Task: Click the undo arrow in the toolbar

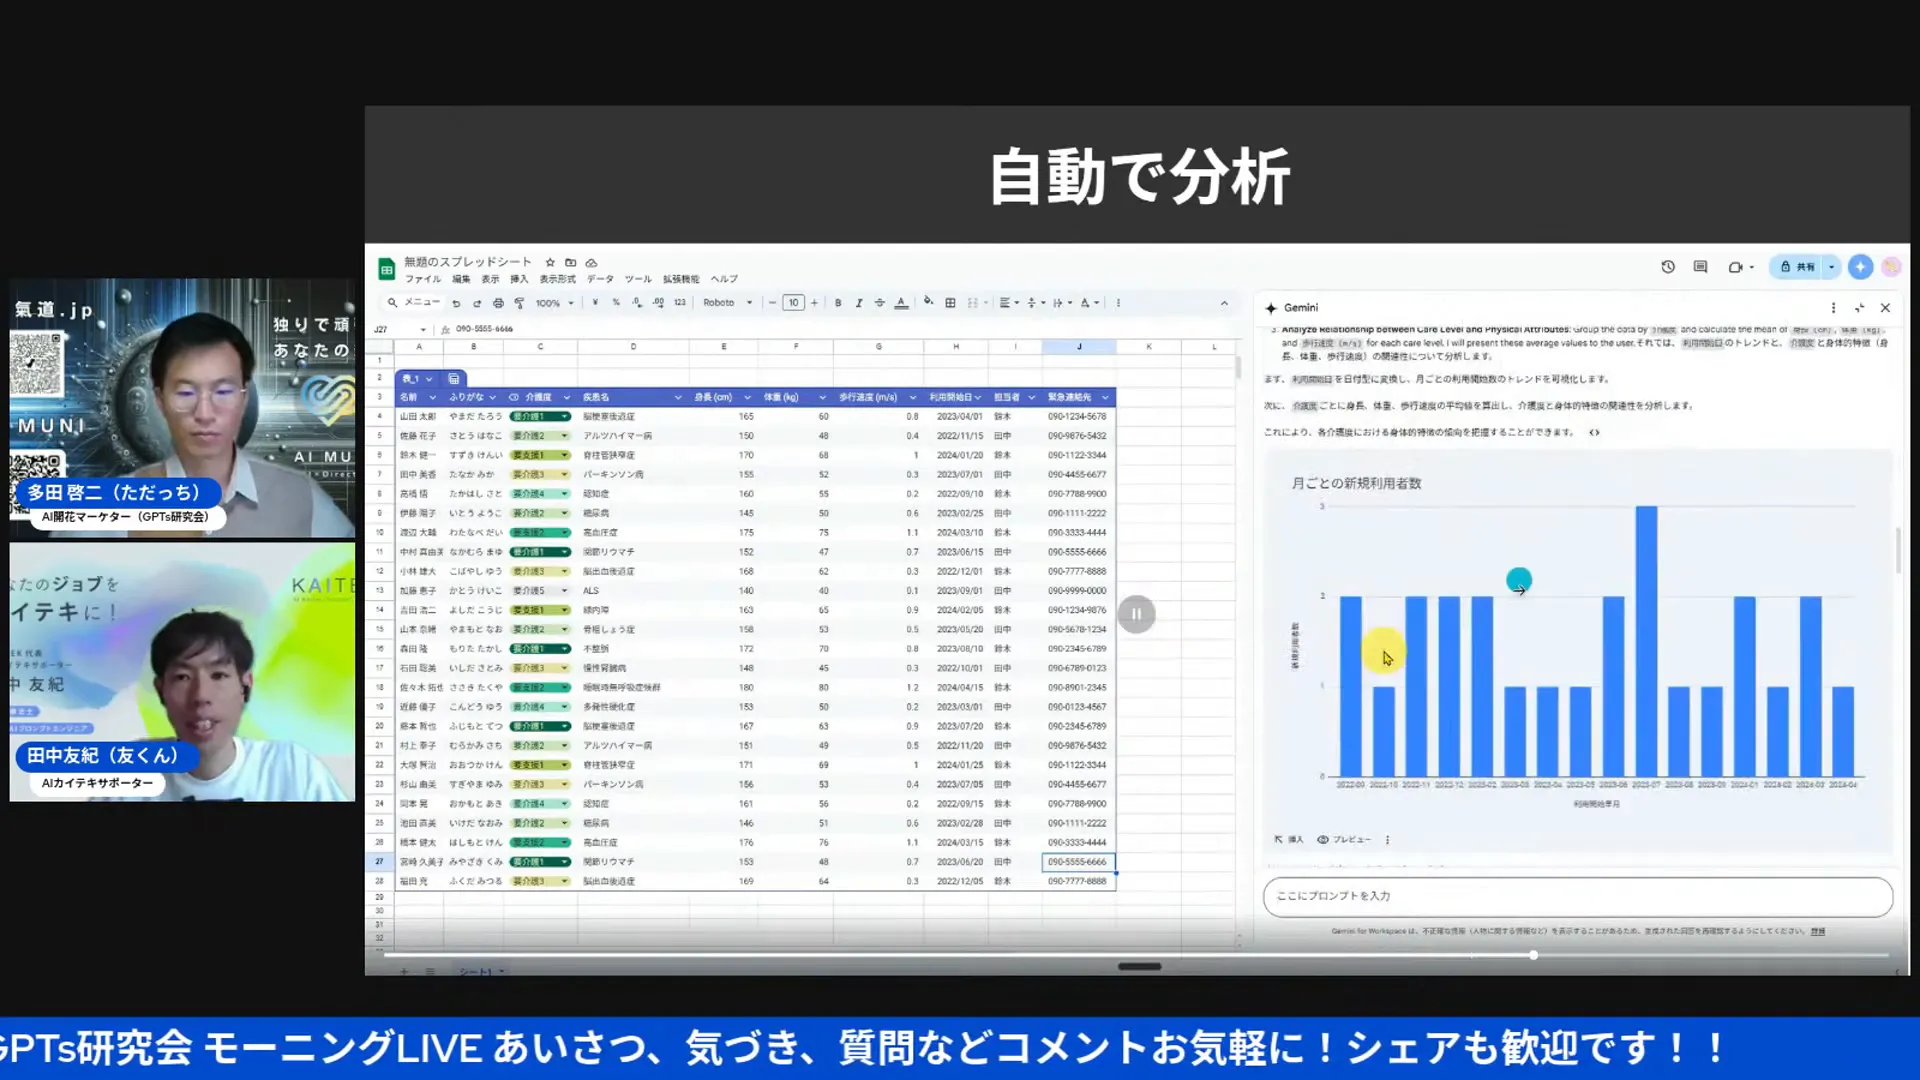Action: pos(456,303)
